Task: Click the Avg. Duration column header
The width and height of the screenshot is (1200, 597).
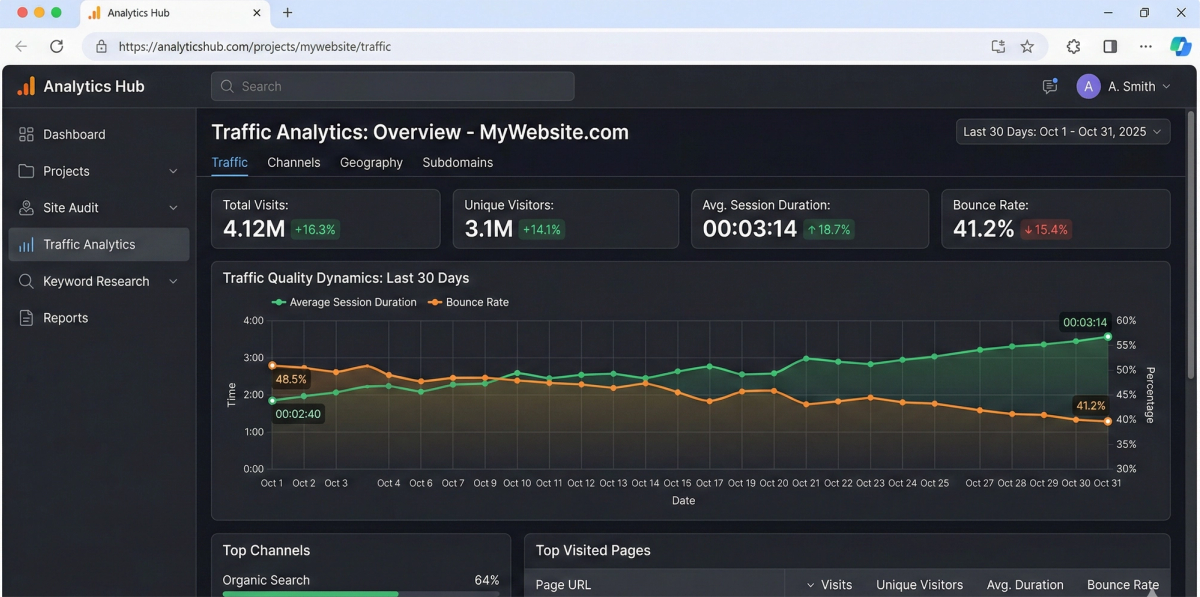Action: 1025,585
